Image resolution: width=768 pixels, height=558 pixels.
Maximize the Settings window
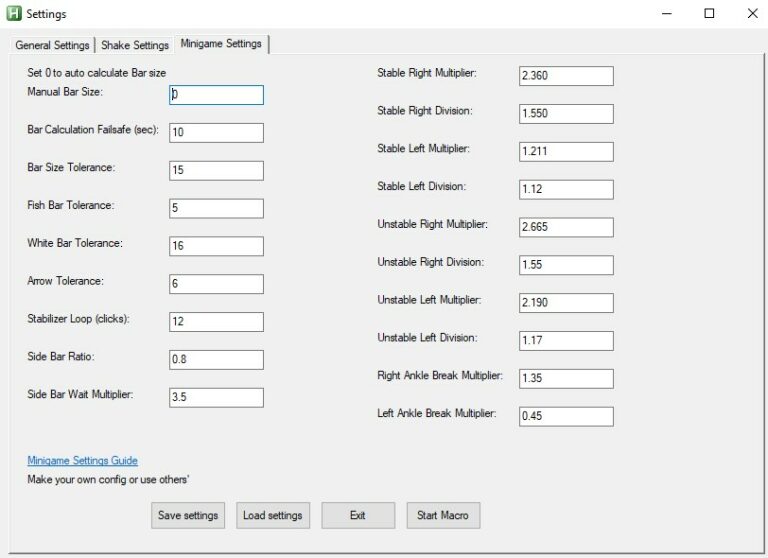click(709, 14)
